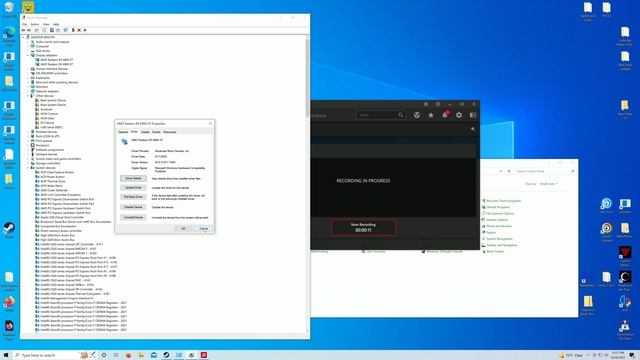Viewport: 640px width, 360px height.
Task: Click the Driver Details button
Action: tap(133, 178)
